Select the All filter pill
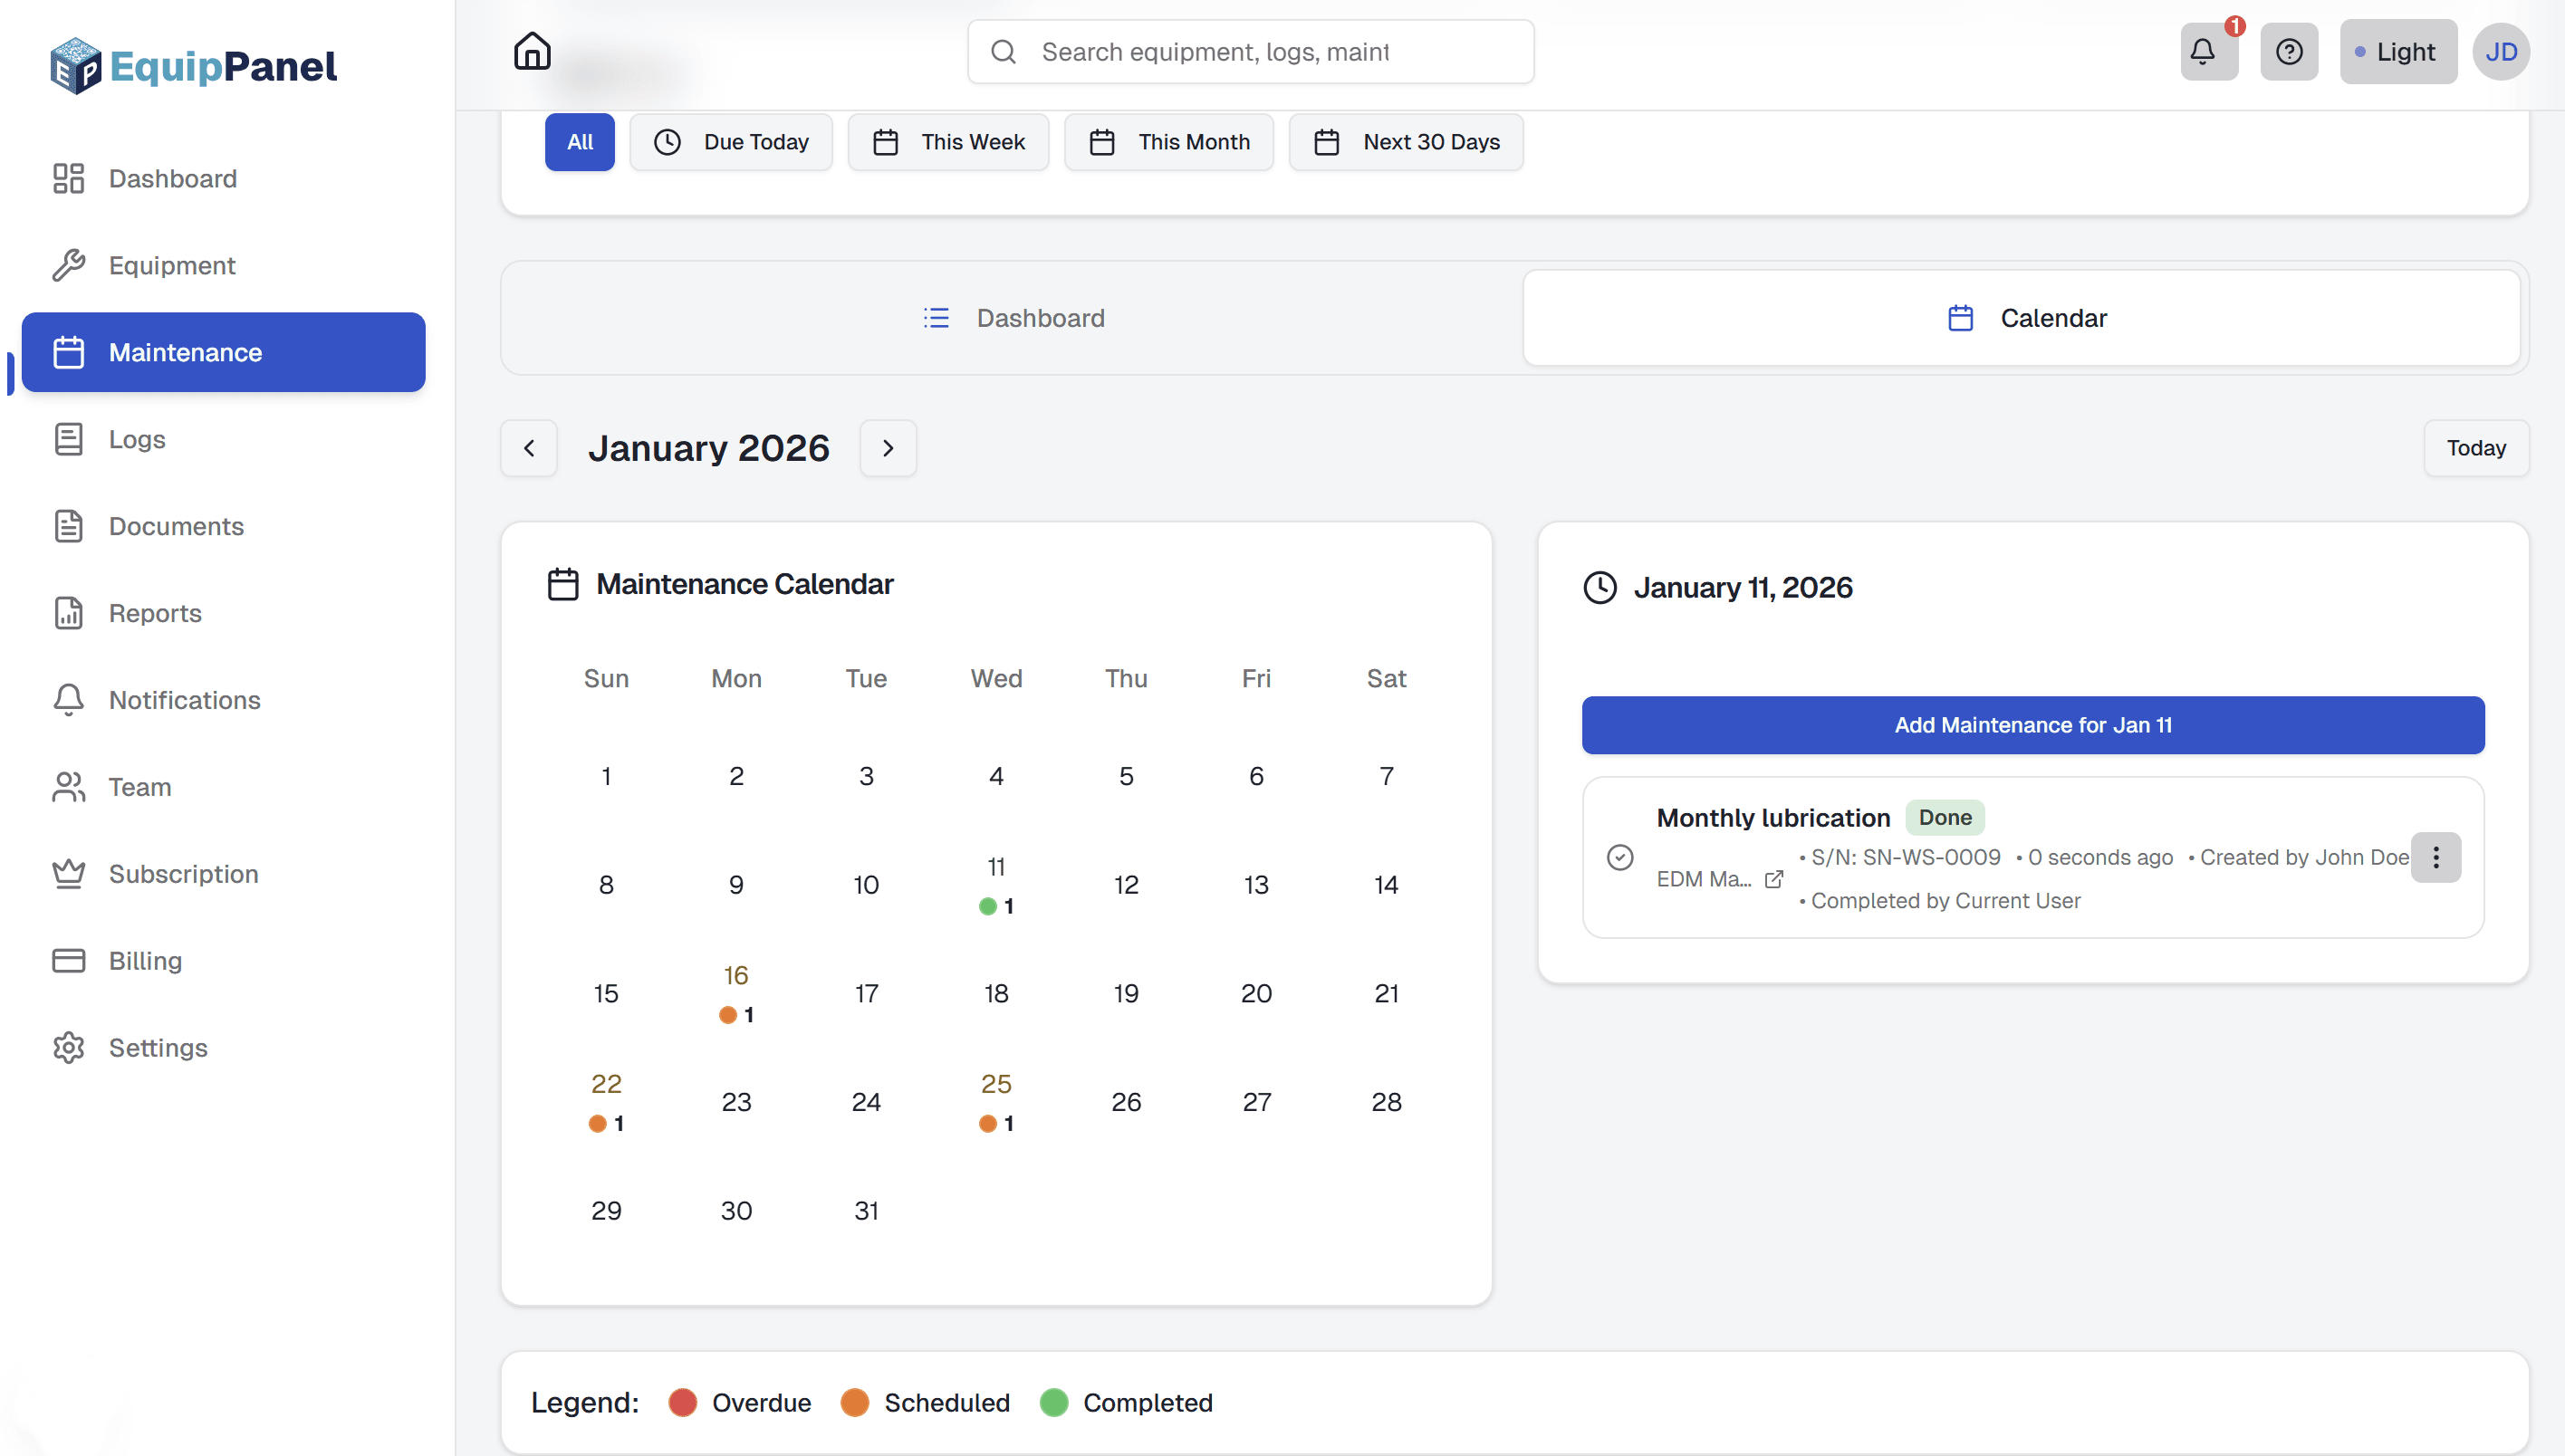 (x=580, y=141)
